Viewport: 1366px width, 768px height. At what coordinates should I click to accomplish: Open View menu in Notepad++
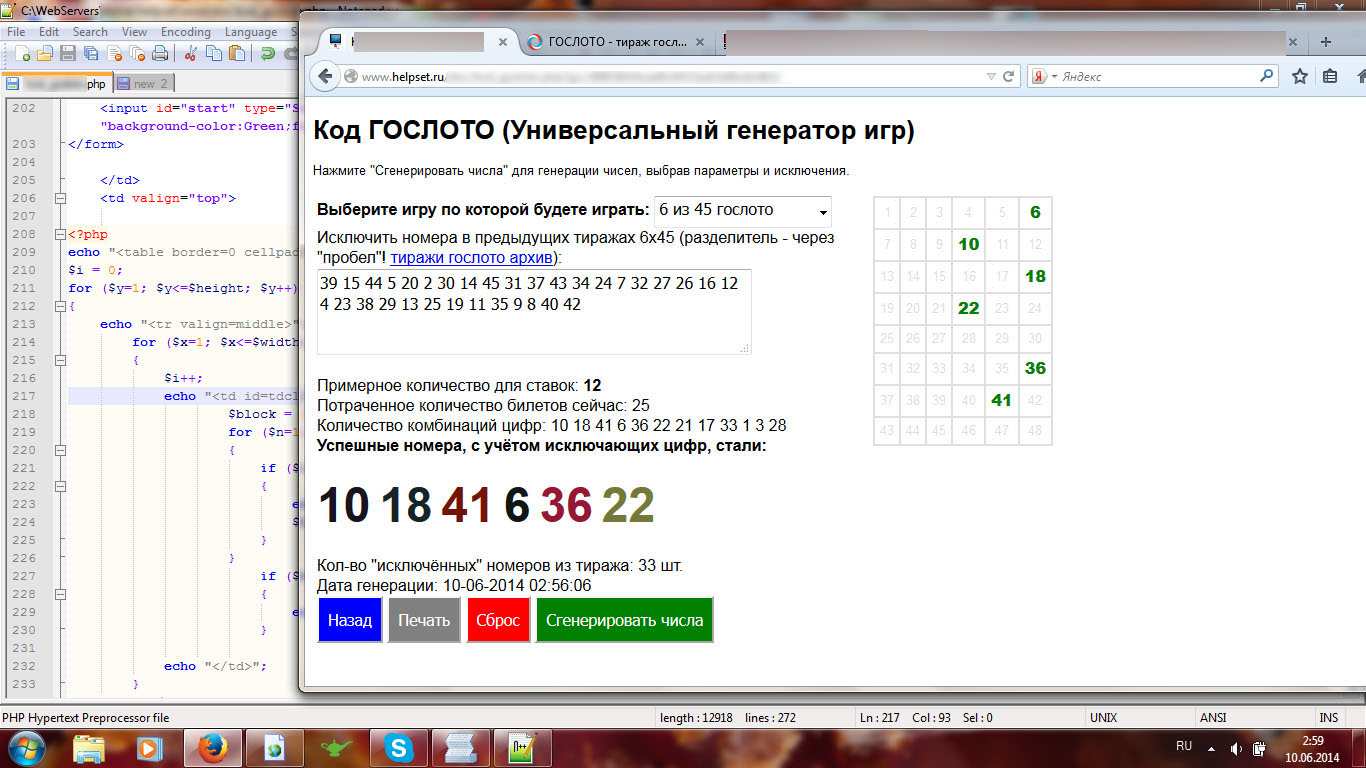click(x=134, y=32)
